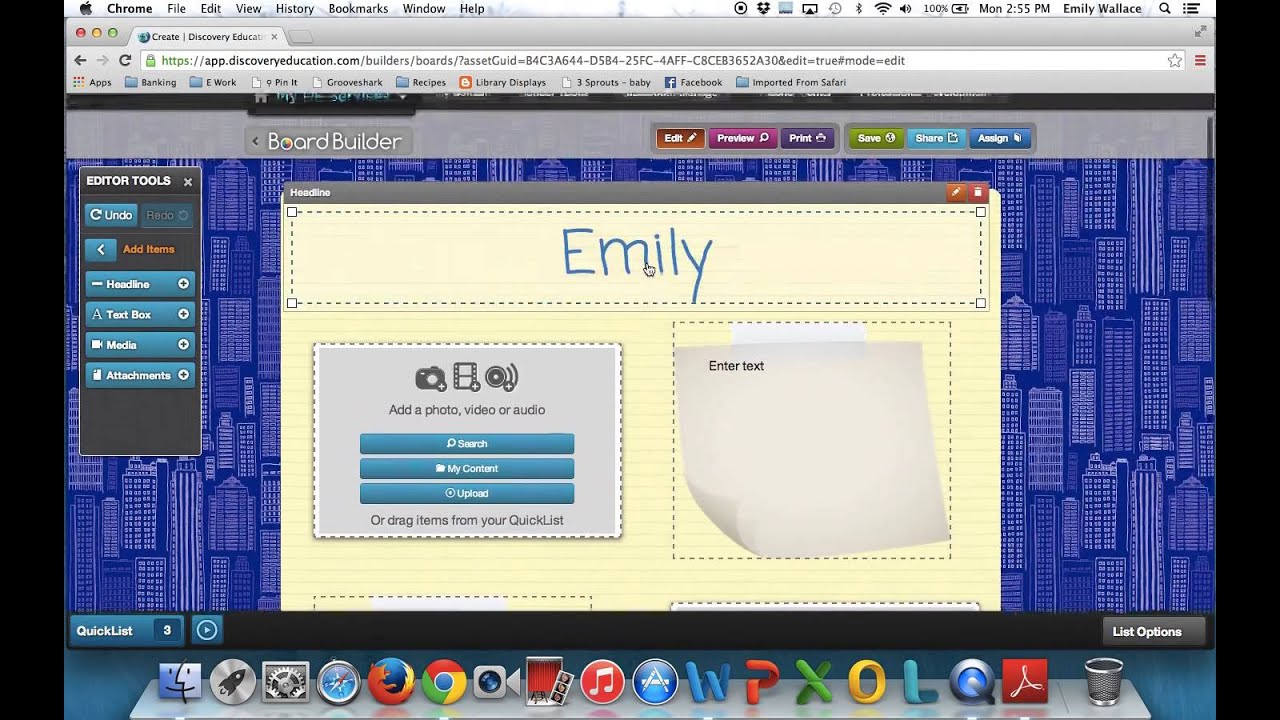Open the Banking bookmarks folder
The width and height of the screenshot is (1280, 720).
151,82
